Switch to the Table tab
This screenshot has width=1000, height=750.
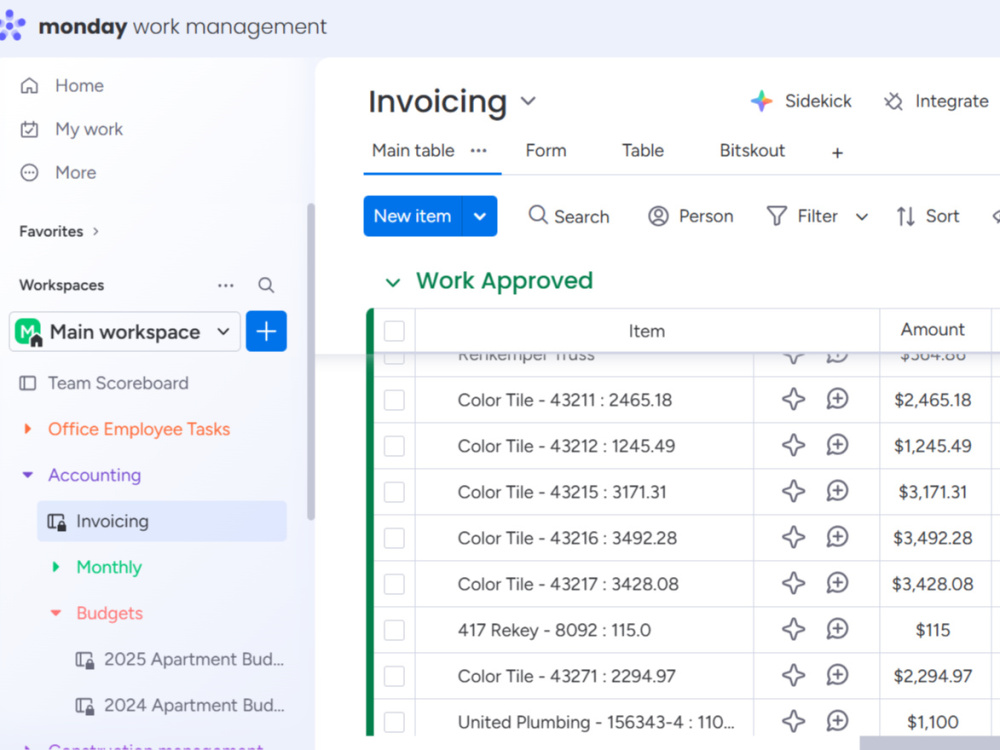643,151
